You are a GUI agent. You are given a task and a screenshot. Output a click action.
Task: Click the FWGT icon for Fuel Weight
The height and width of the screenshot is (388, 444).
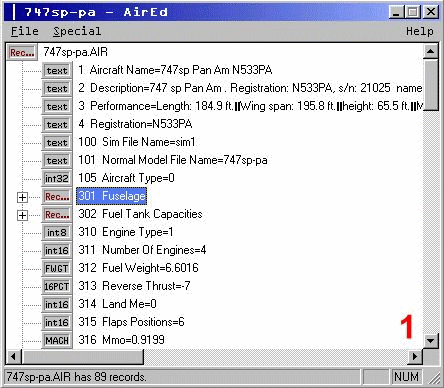tap(57, 269)
